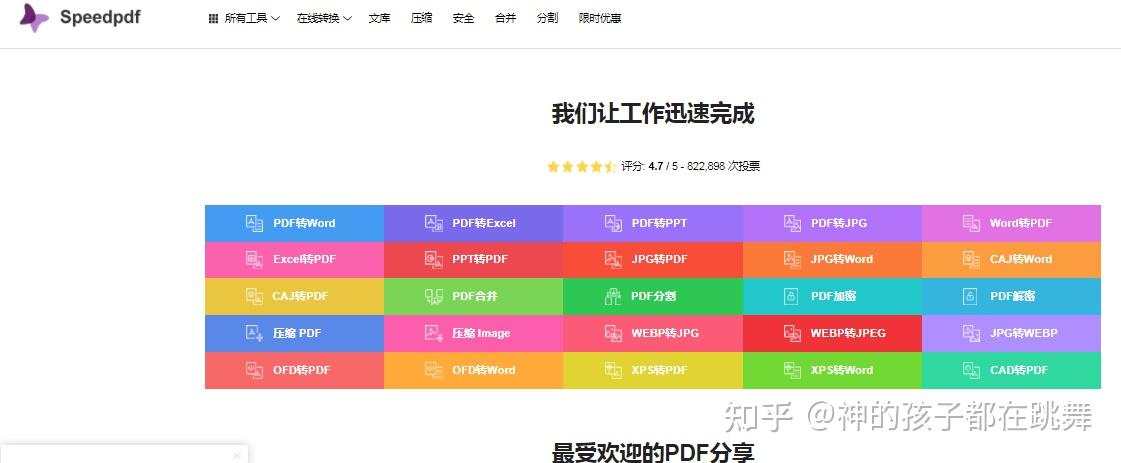Open the XPS转Word tool
Screen dimensions: 1121x463
click(832, 370)
